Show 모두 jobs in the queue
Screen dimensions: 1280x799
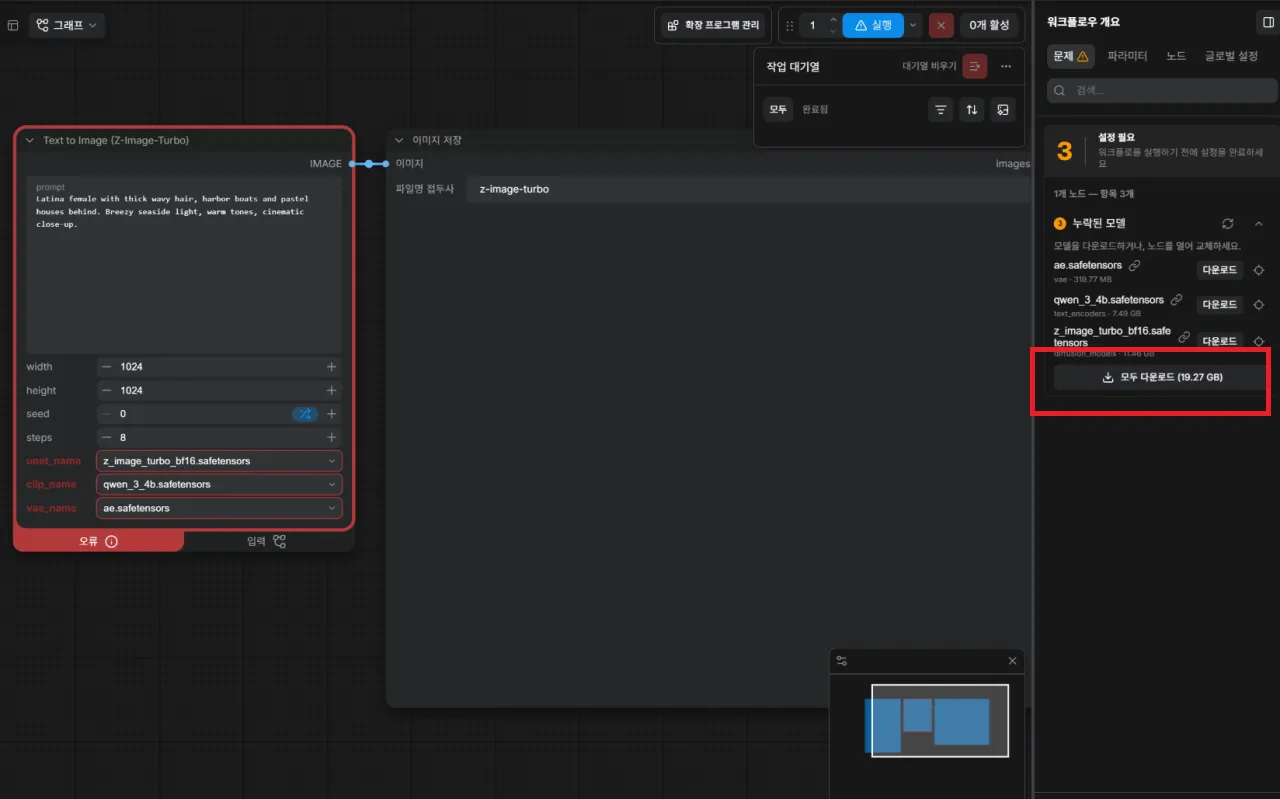click(778, 109)
